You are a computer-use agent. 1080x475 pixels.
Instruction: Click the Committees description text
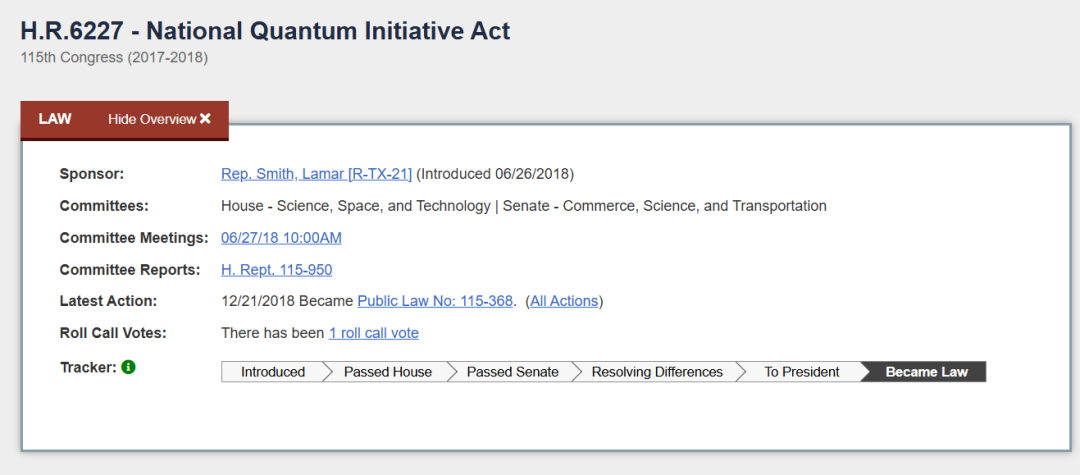524,206
